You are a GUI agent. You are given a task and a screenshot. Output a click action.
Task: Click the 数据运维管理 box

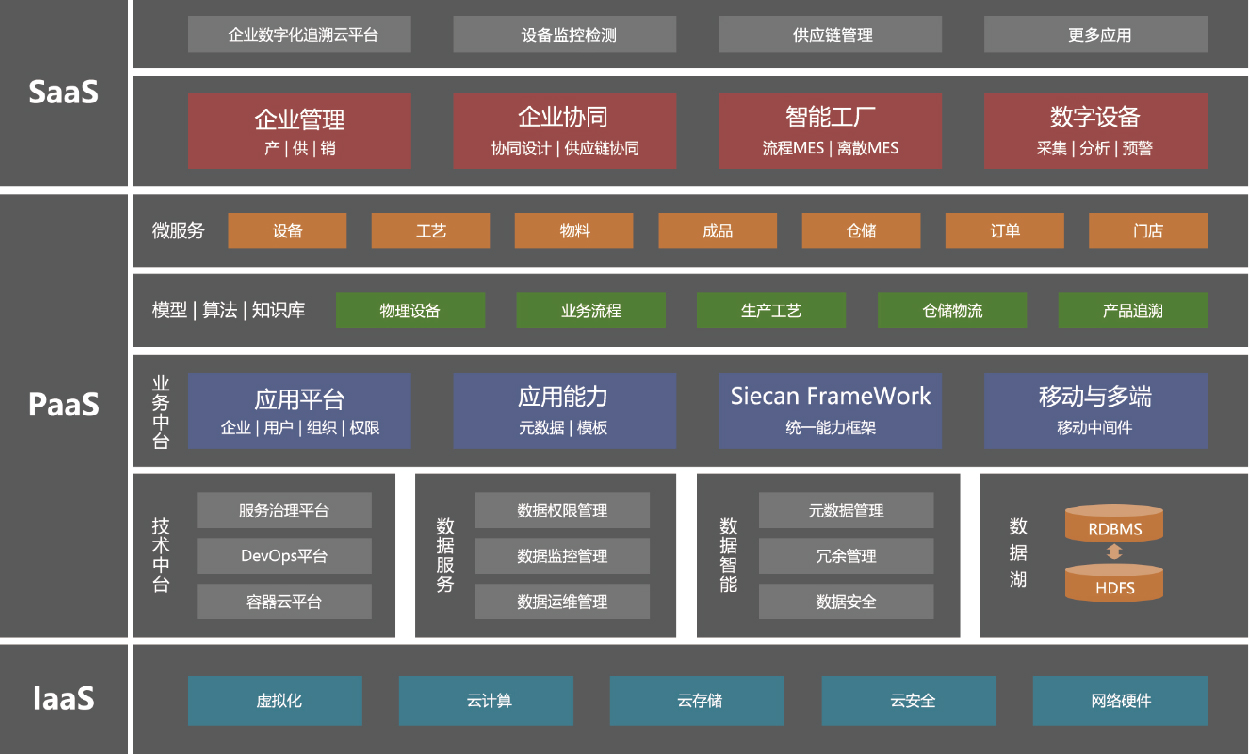click(562, 602)
